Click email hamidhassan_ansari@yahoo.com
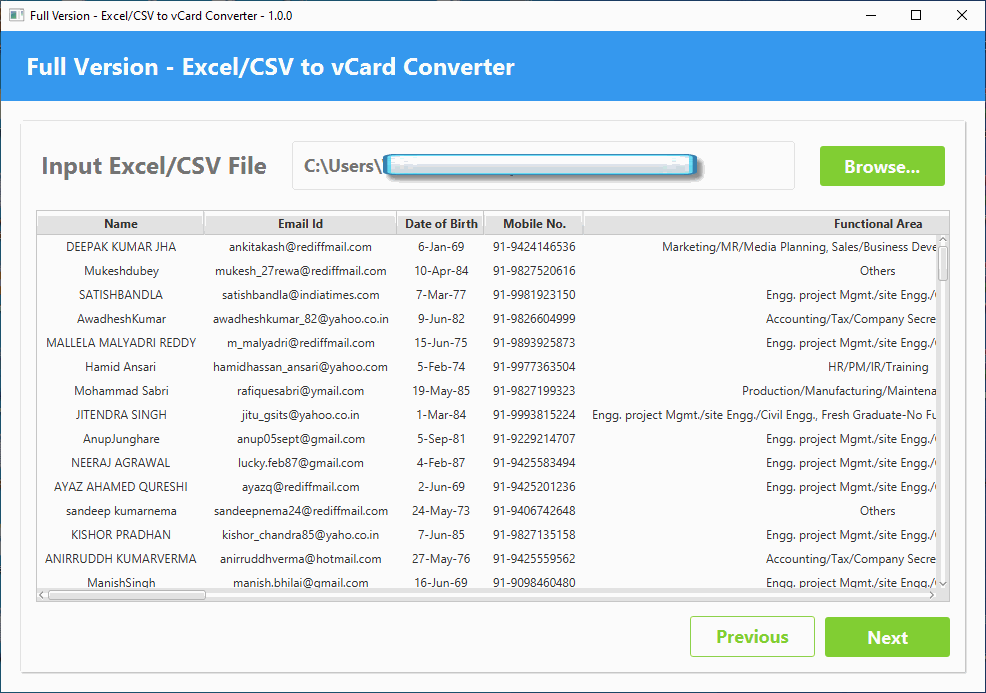Image resolution: width=986 pixels, height=693 pixels. tap(301, 367)
